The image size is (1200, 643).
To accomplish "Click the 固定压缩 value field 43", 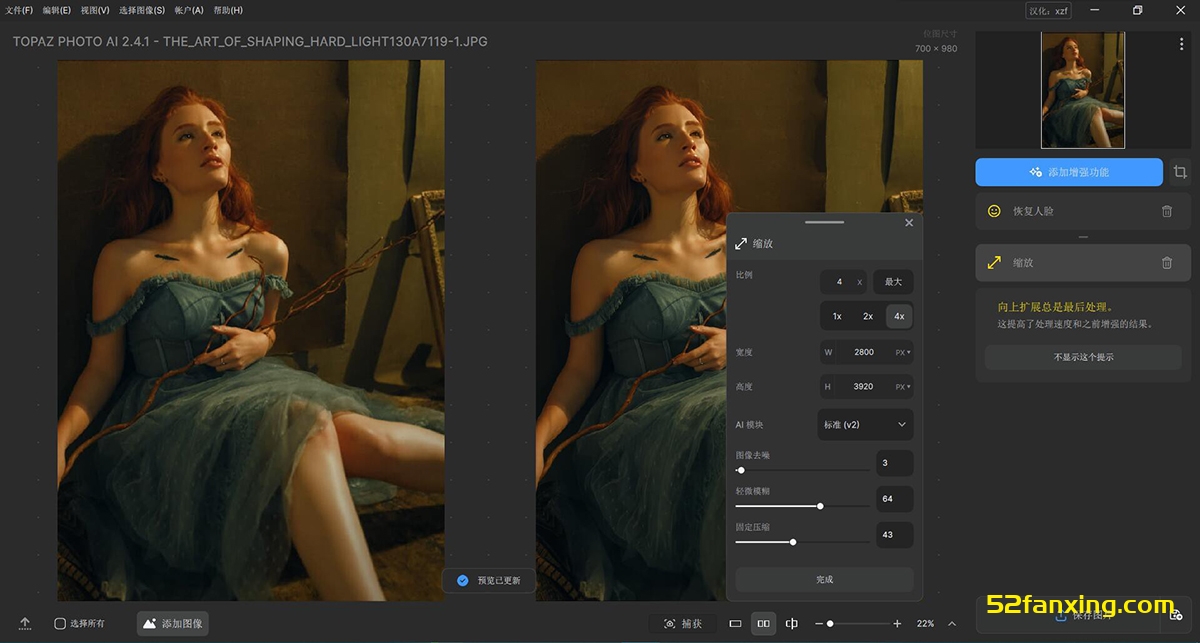I will [895, 534].
